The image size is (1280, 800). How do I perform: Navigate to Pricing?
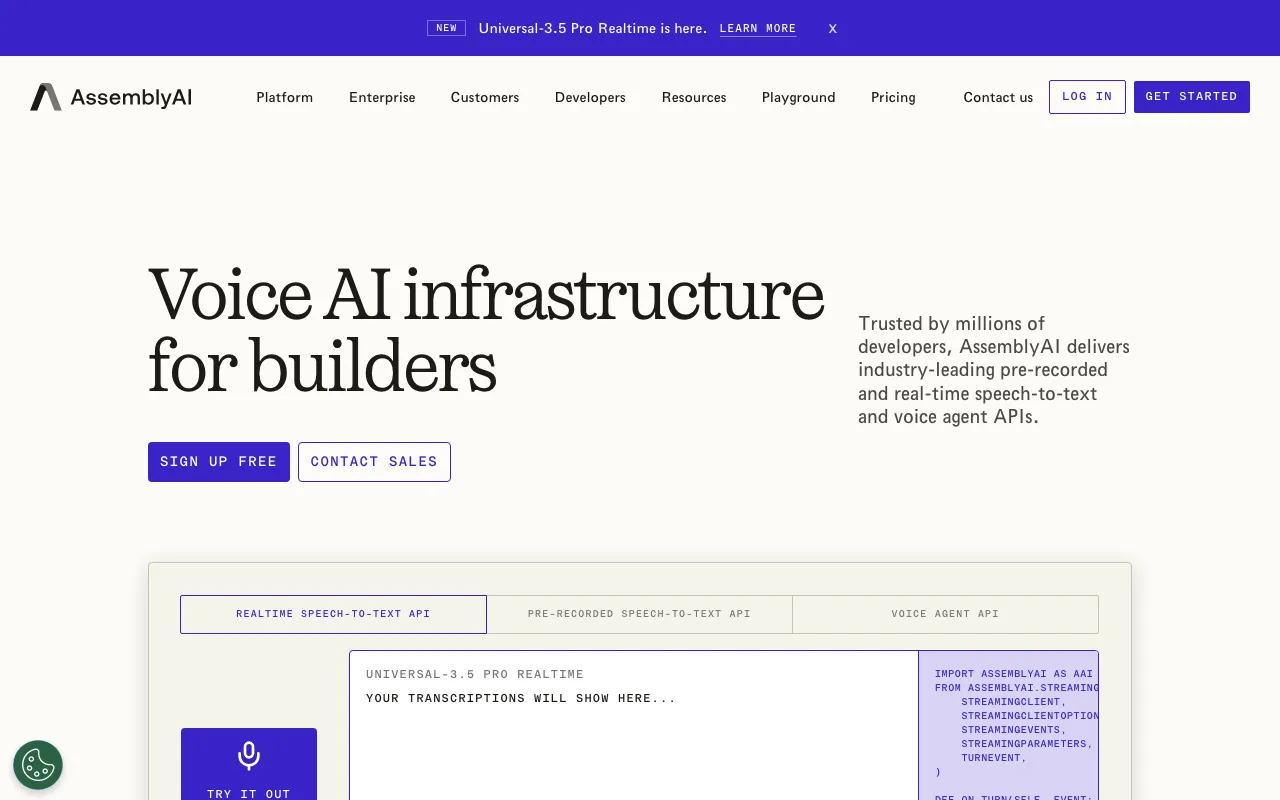[893, 97]
